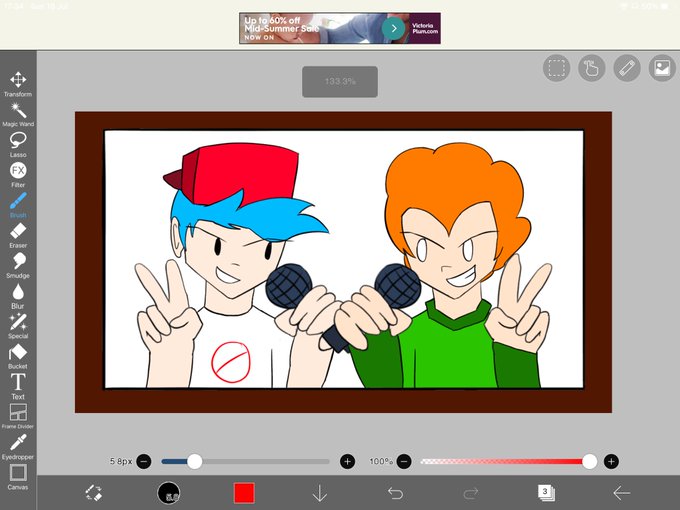This screenshot has height=510, width=680.
Task: Select the Bucket fill tool
Action: pyautogui.click(x=18, y=356)
